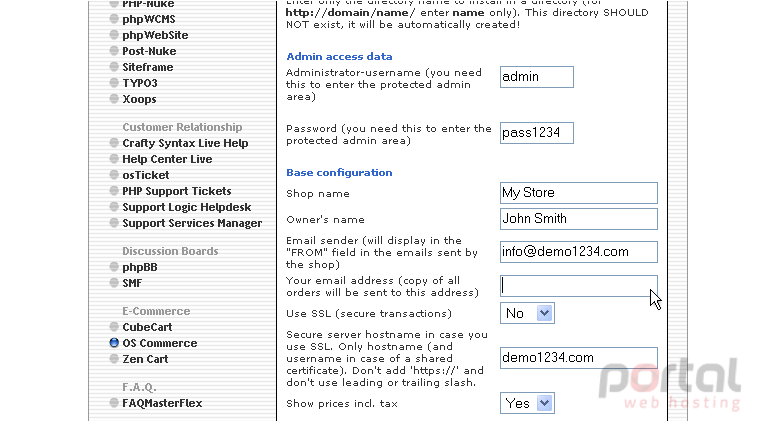Click the bullet icon next to phpWCMS
This screenshot has height=422, width=776.
[x=114, y=19]
